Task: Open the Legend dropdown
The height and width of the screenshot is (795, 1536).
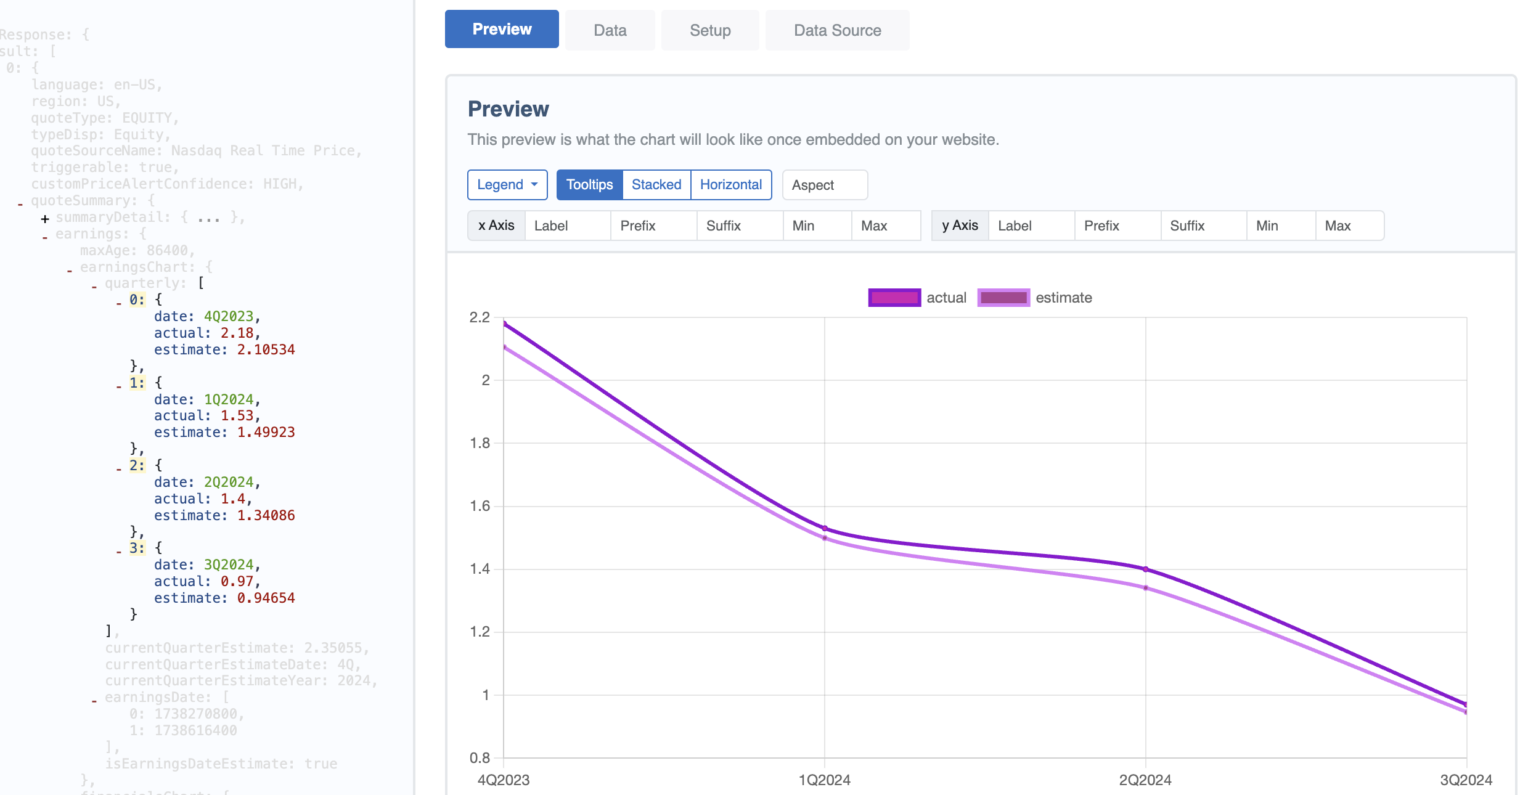Action: 507,184
